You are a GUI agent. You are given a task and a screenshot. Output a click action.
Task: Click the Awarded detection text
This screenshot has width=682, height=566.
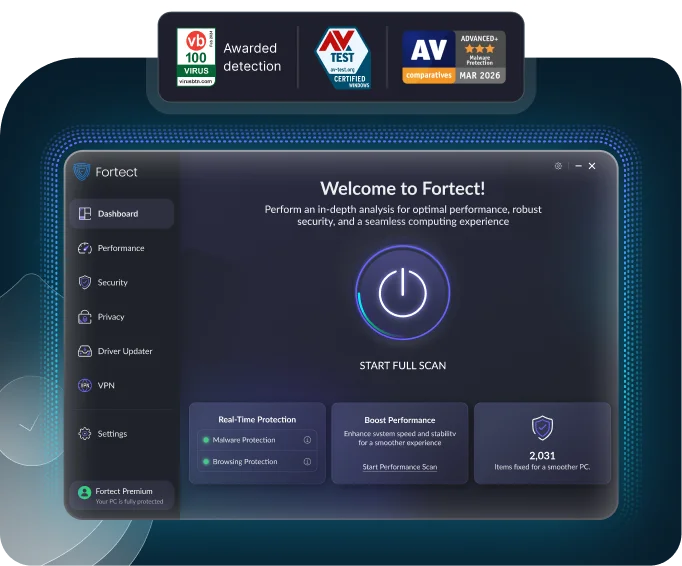(252, 57)
